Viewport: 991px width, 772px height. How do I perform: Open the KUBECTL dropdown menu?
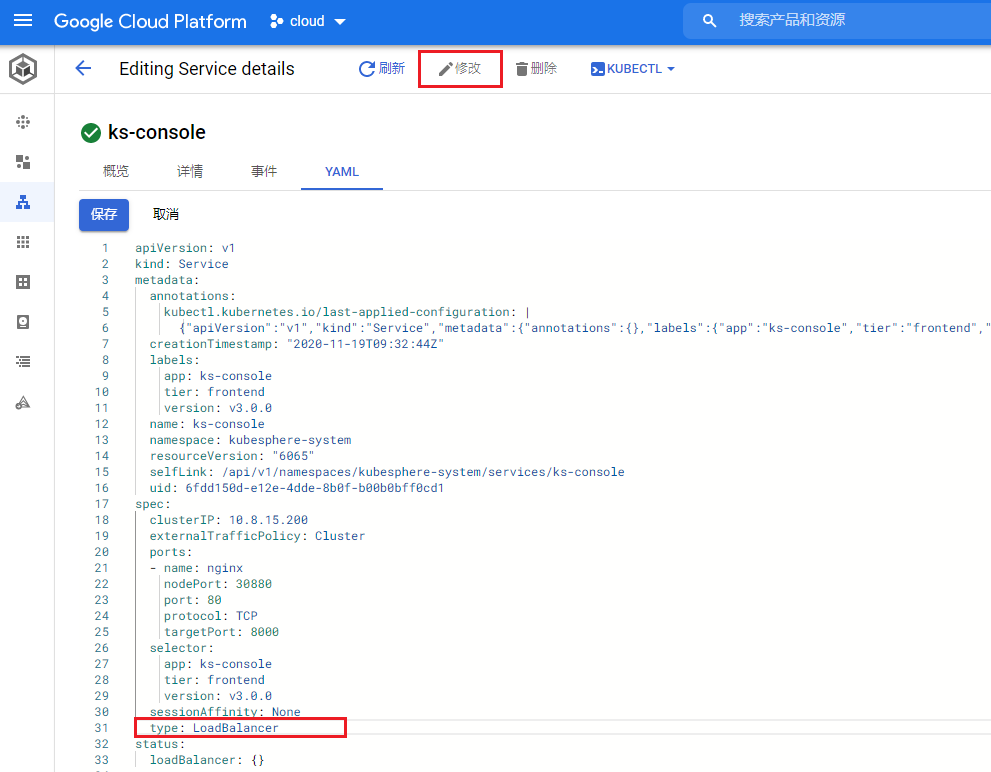pos(633,68)
